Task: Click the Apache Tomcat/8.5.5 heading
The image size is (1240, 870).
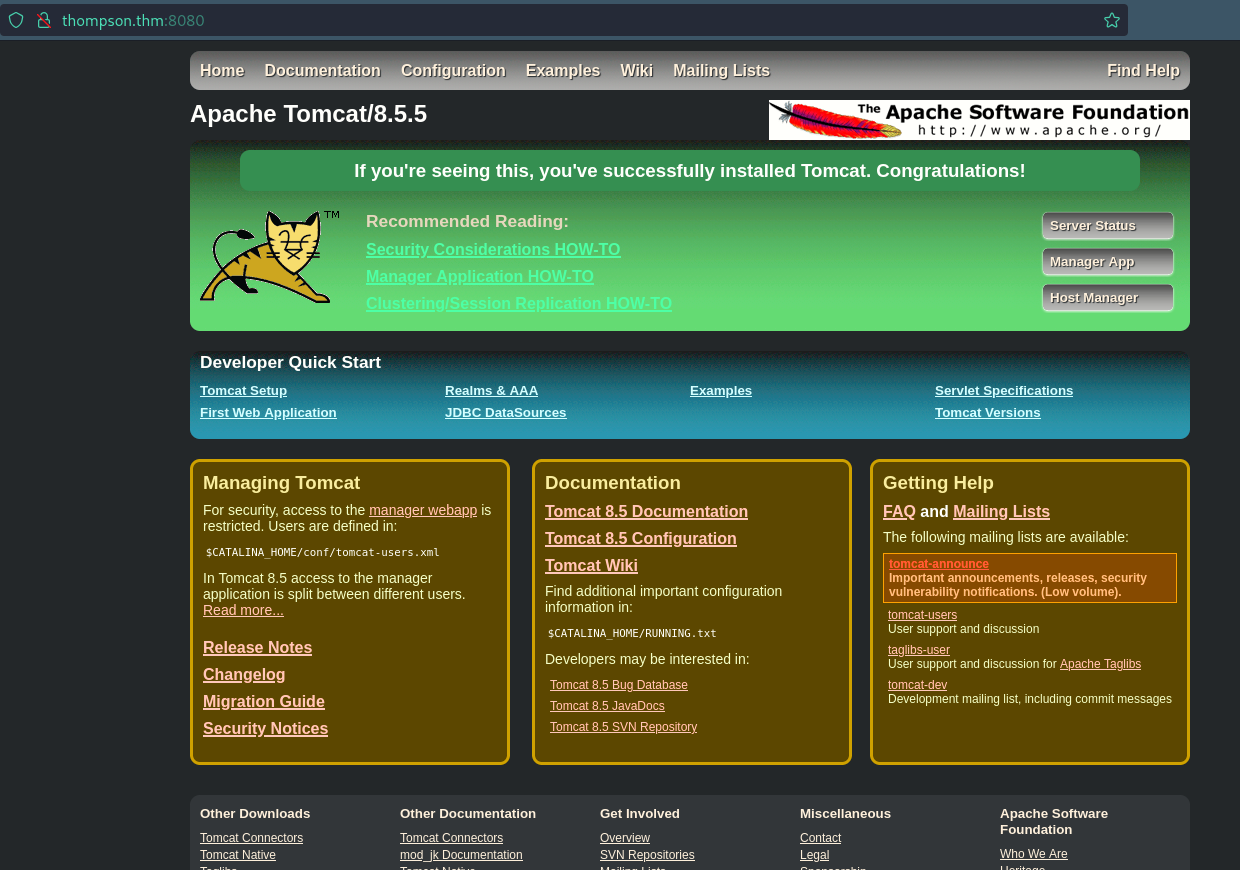Action: pos(308,114)
